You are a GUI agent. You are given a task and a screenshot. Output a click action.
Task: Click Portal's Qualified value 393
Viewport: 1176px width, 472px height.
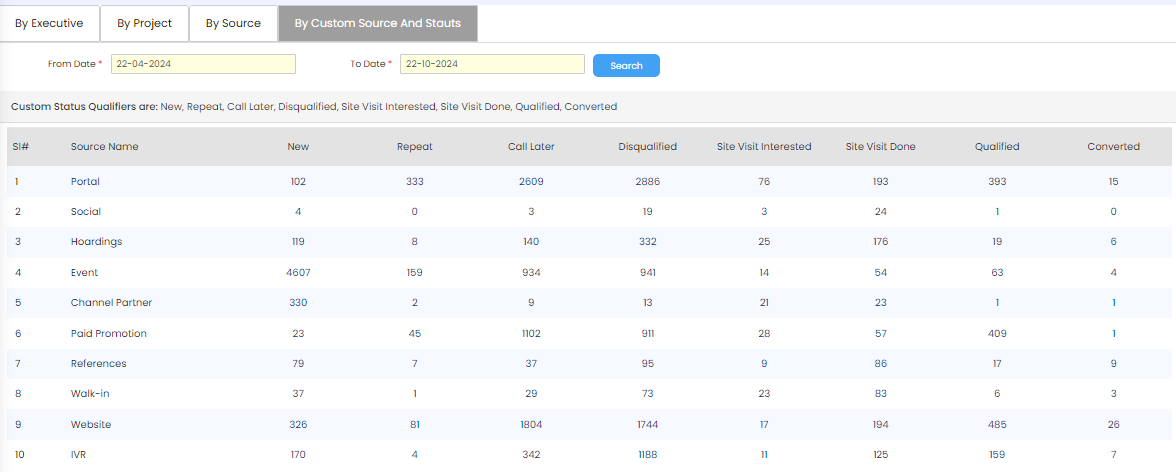pyautogui.click(x=997, y=182)
